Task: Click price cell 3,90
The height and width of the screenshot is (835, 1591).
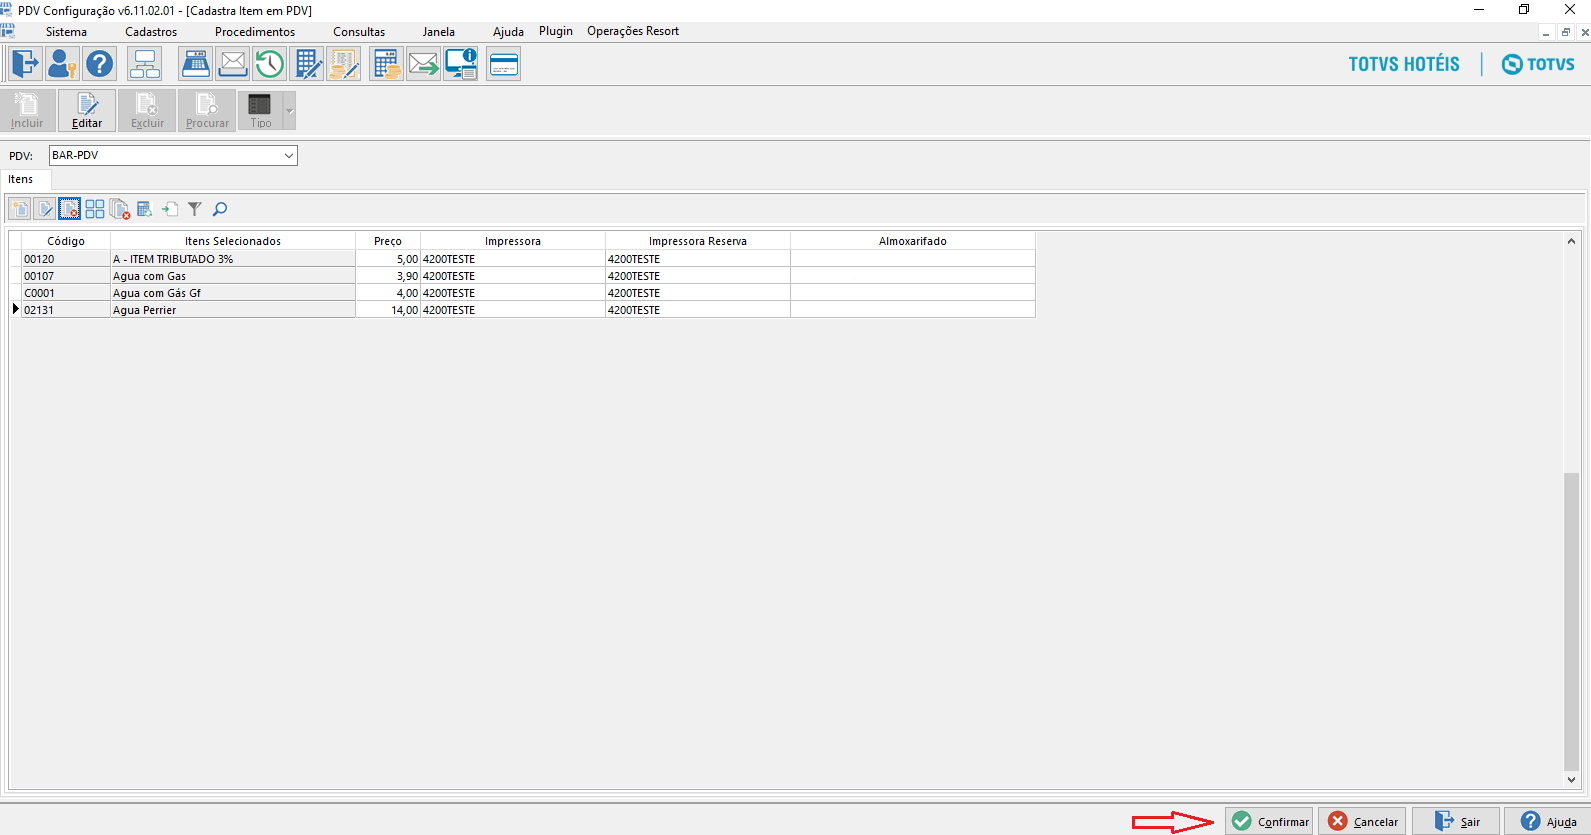Action: click(388, 276)
